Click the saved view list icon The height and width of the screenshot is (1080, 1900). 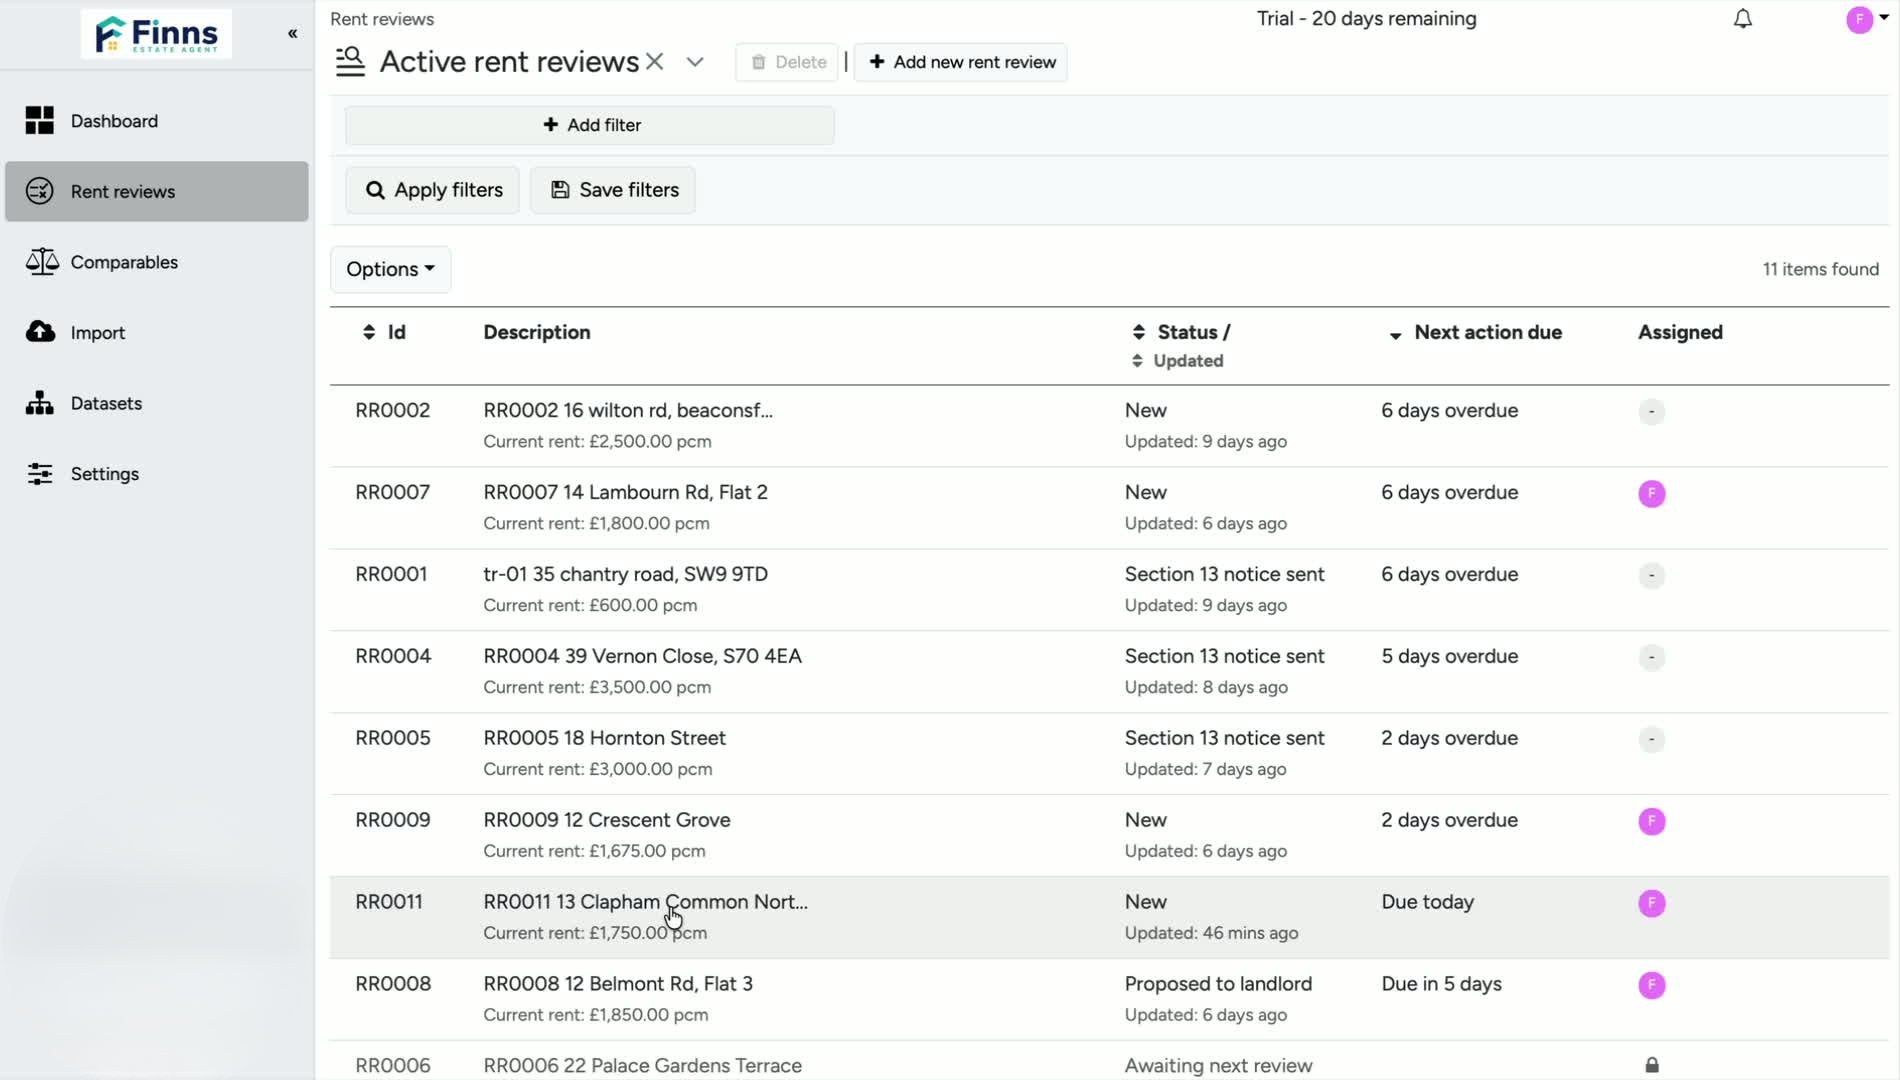pyautogui.click(x=350, y=62)
